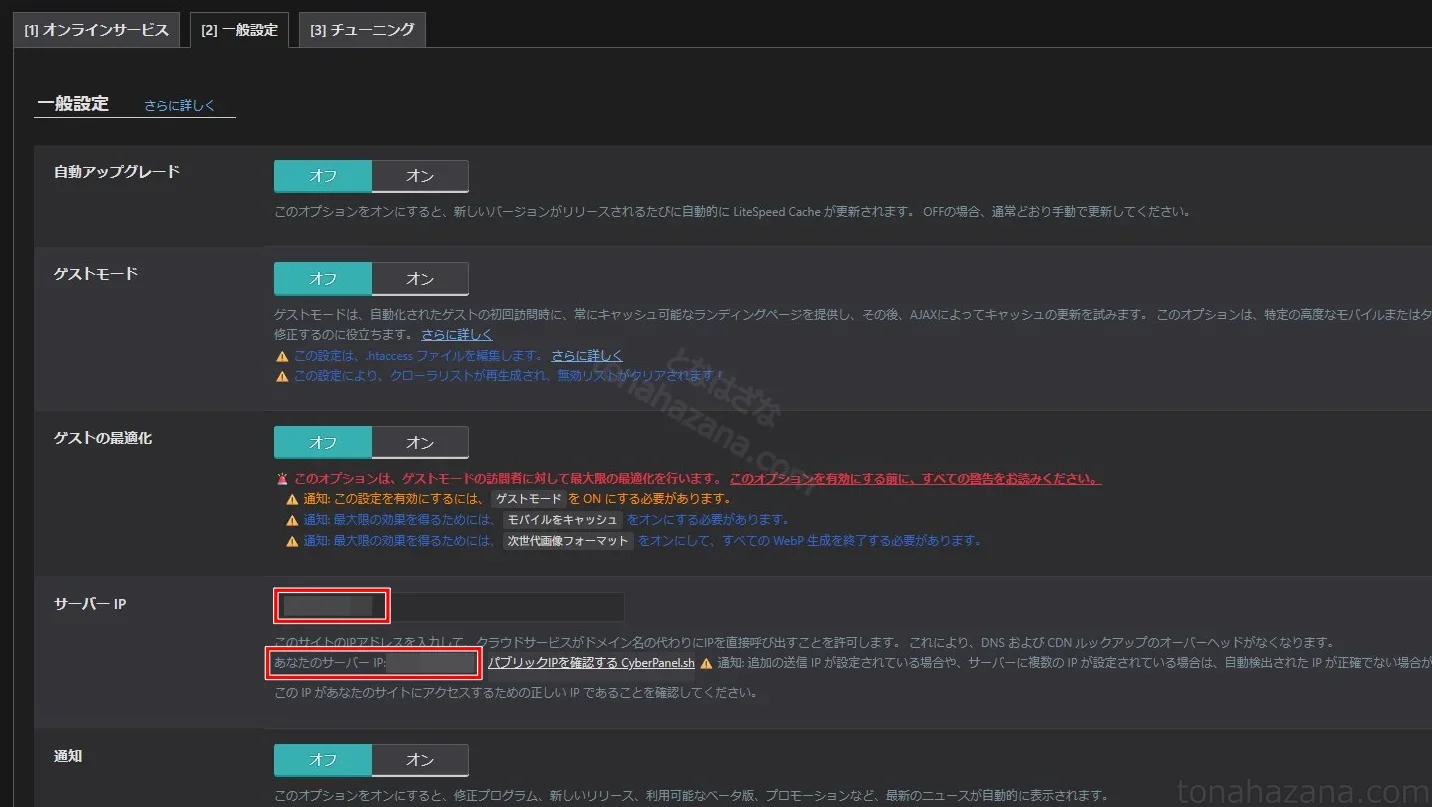1432x807 pixels.
Task: Enable ゲストモード by clicking オン
Action: point(420,279)
